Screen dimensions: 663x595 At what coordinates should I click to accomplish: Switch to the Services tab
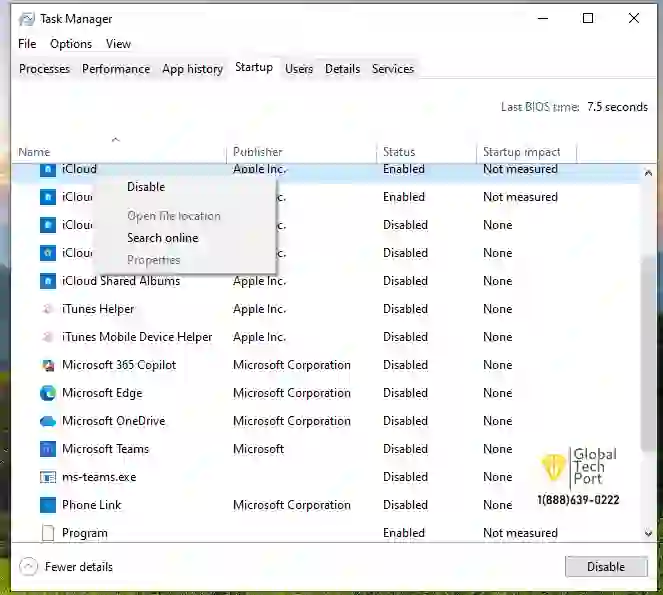pos(393,69)
